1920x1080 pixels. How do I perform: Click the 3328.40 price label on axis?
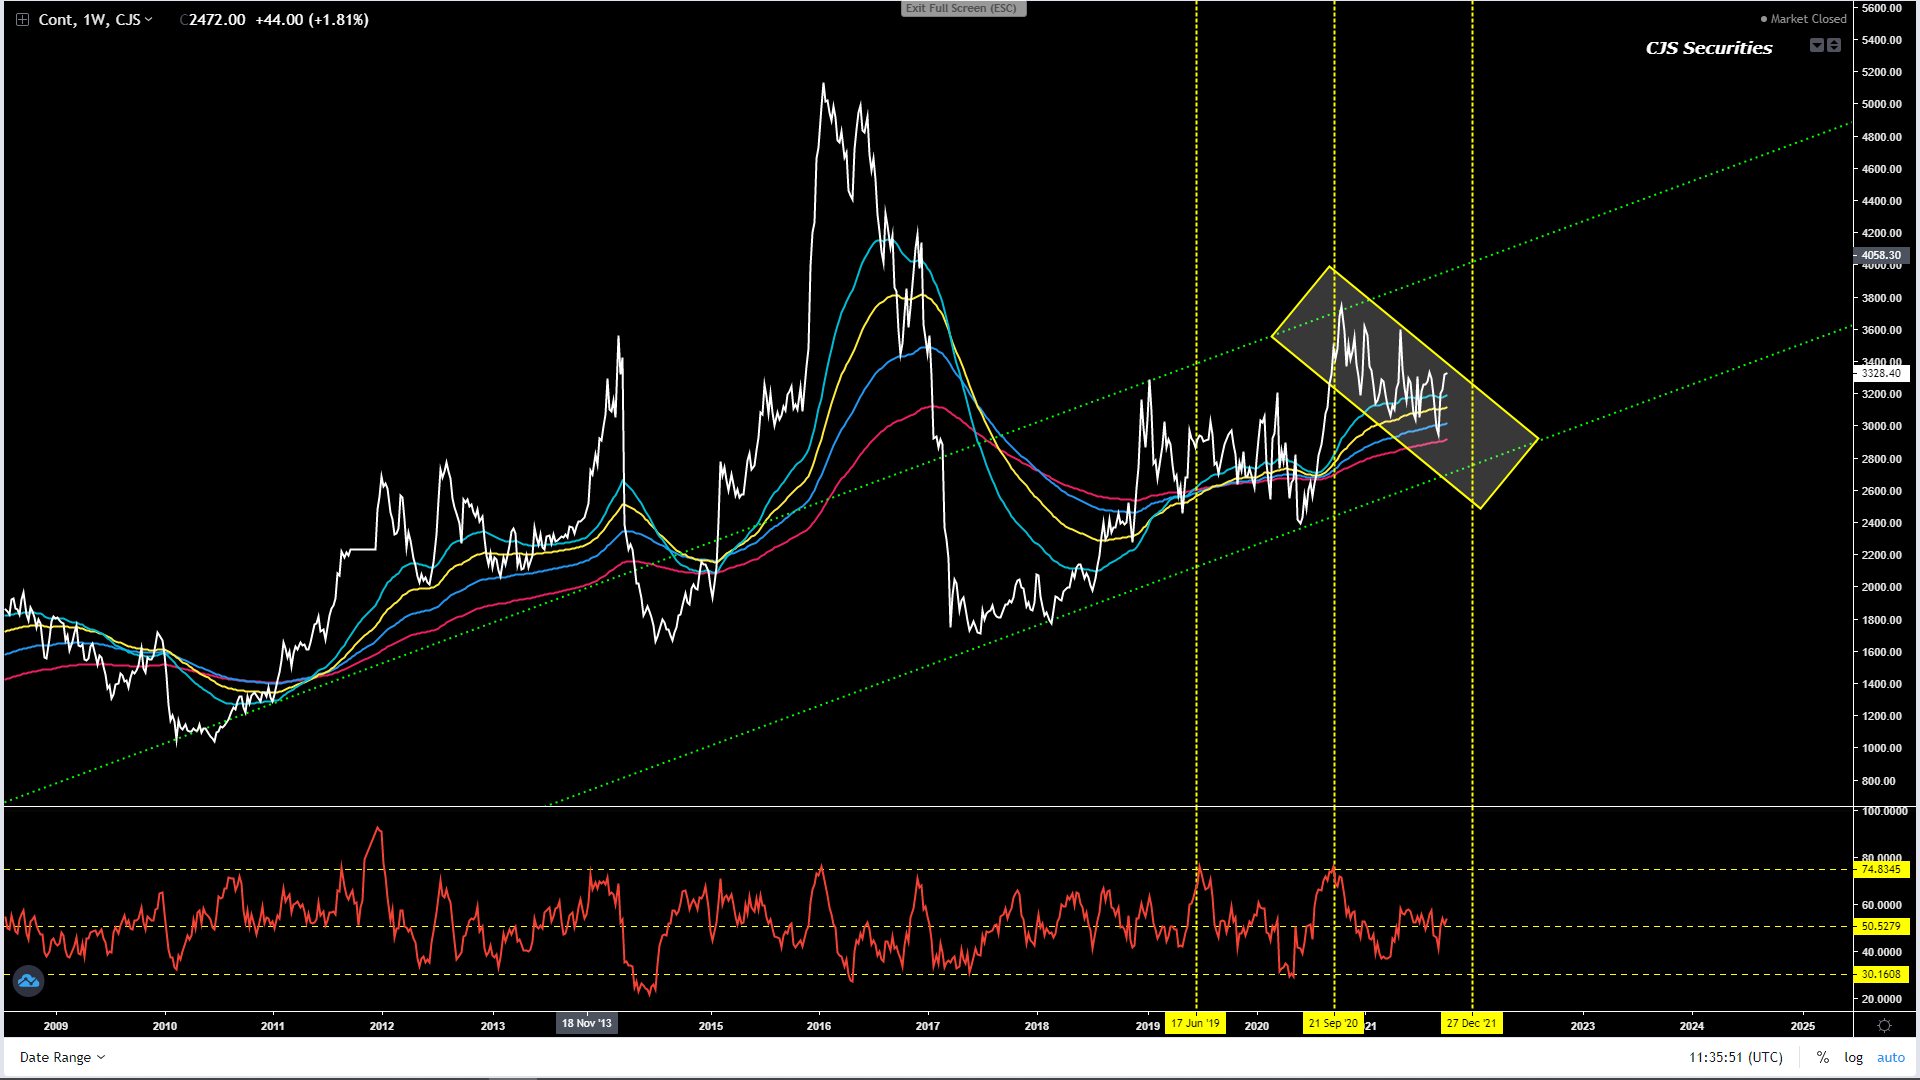(1881, 373)
